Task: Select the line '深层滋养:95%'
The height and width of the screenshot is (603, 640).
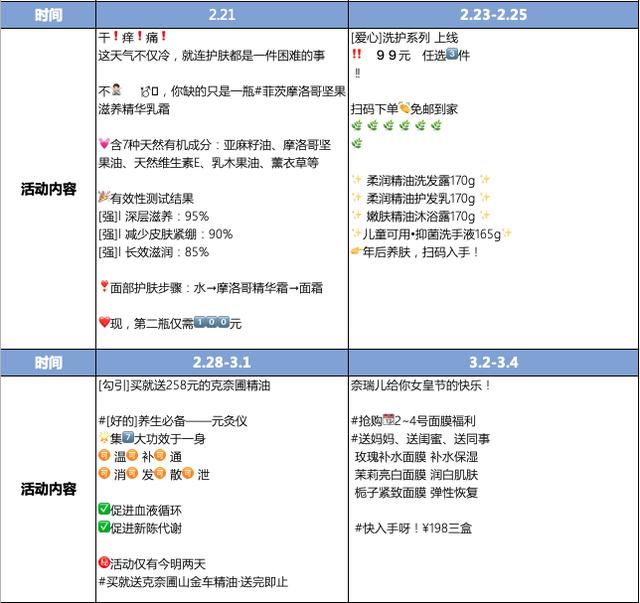Action: pos(154,216)
